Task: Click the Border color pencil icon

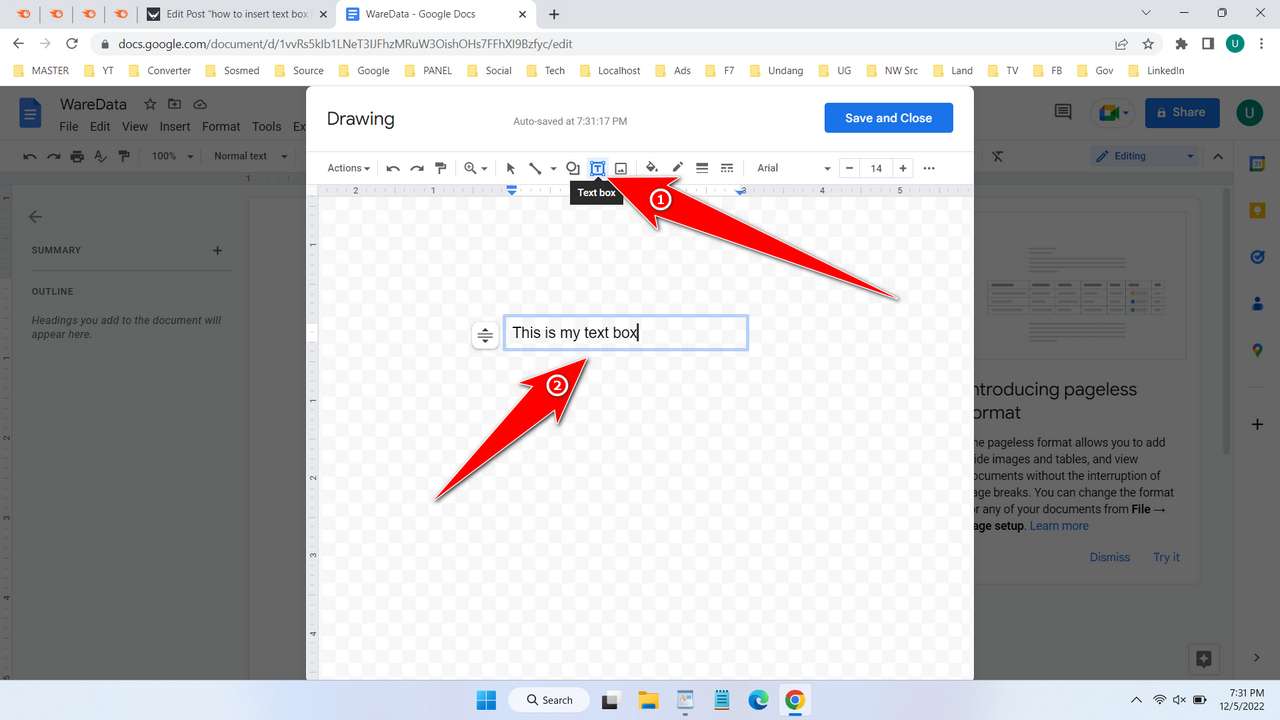Action: coord(677,168)
